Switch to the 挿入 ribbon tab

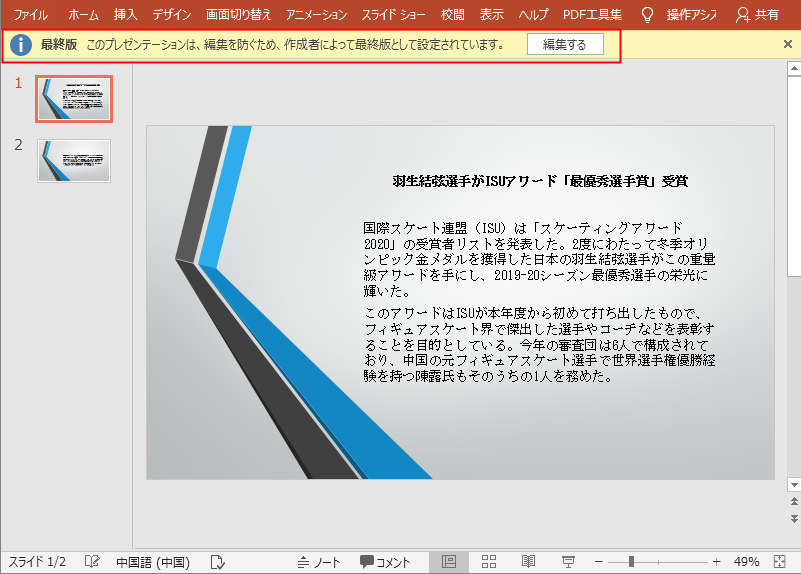tap(126, 15)
